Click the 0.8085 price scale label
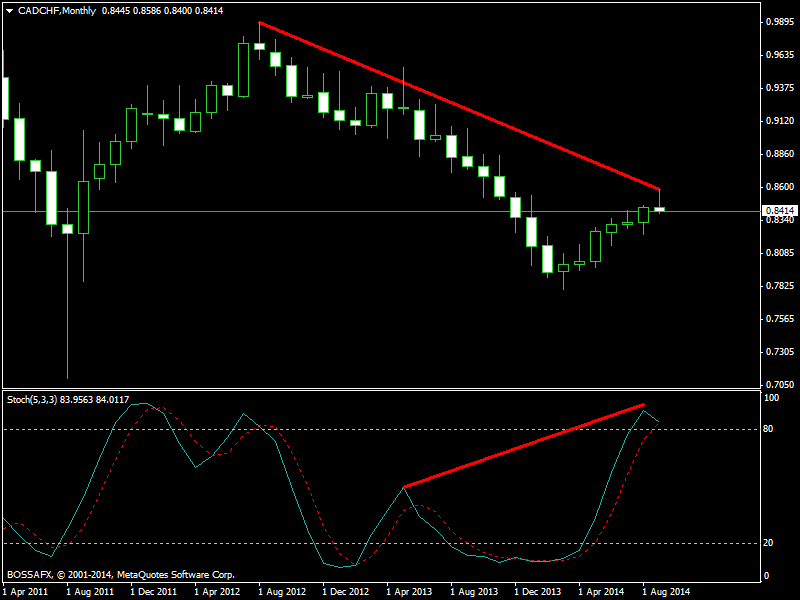The width and height of the screenshot is (800, 600). click(x=780, y=253)
